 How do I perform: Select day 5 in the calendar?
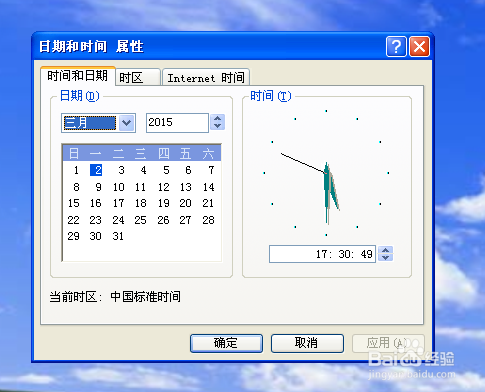[x=166, y=170]
